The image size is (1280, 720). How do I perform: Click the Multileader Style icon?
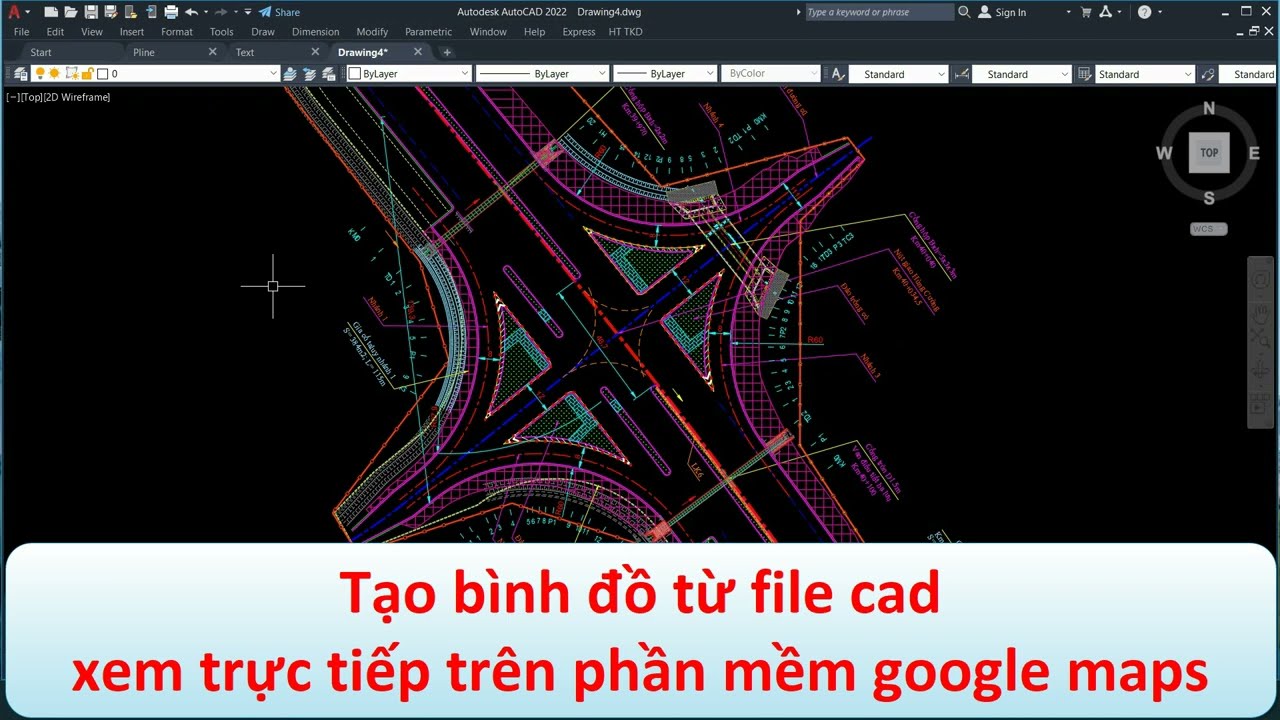(x=1208, y=74)
